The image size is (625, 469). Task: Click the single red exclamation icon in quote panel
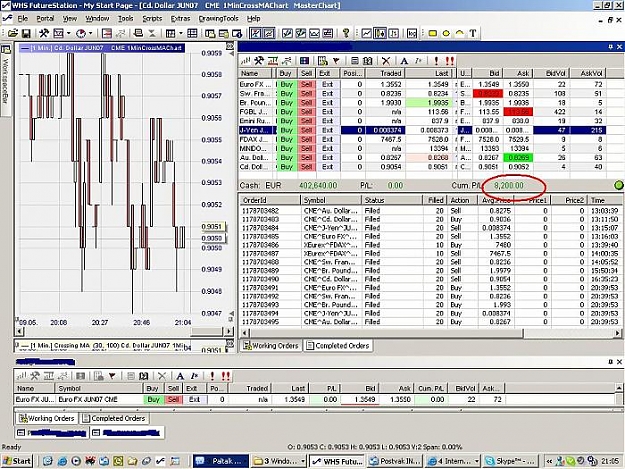click(x=436, y=61)
